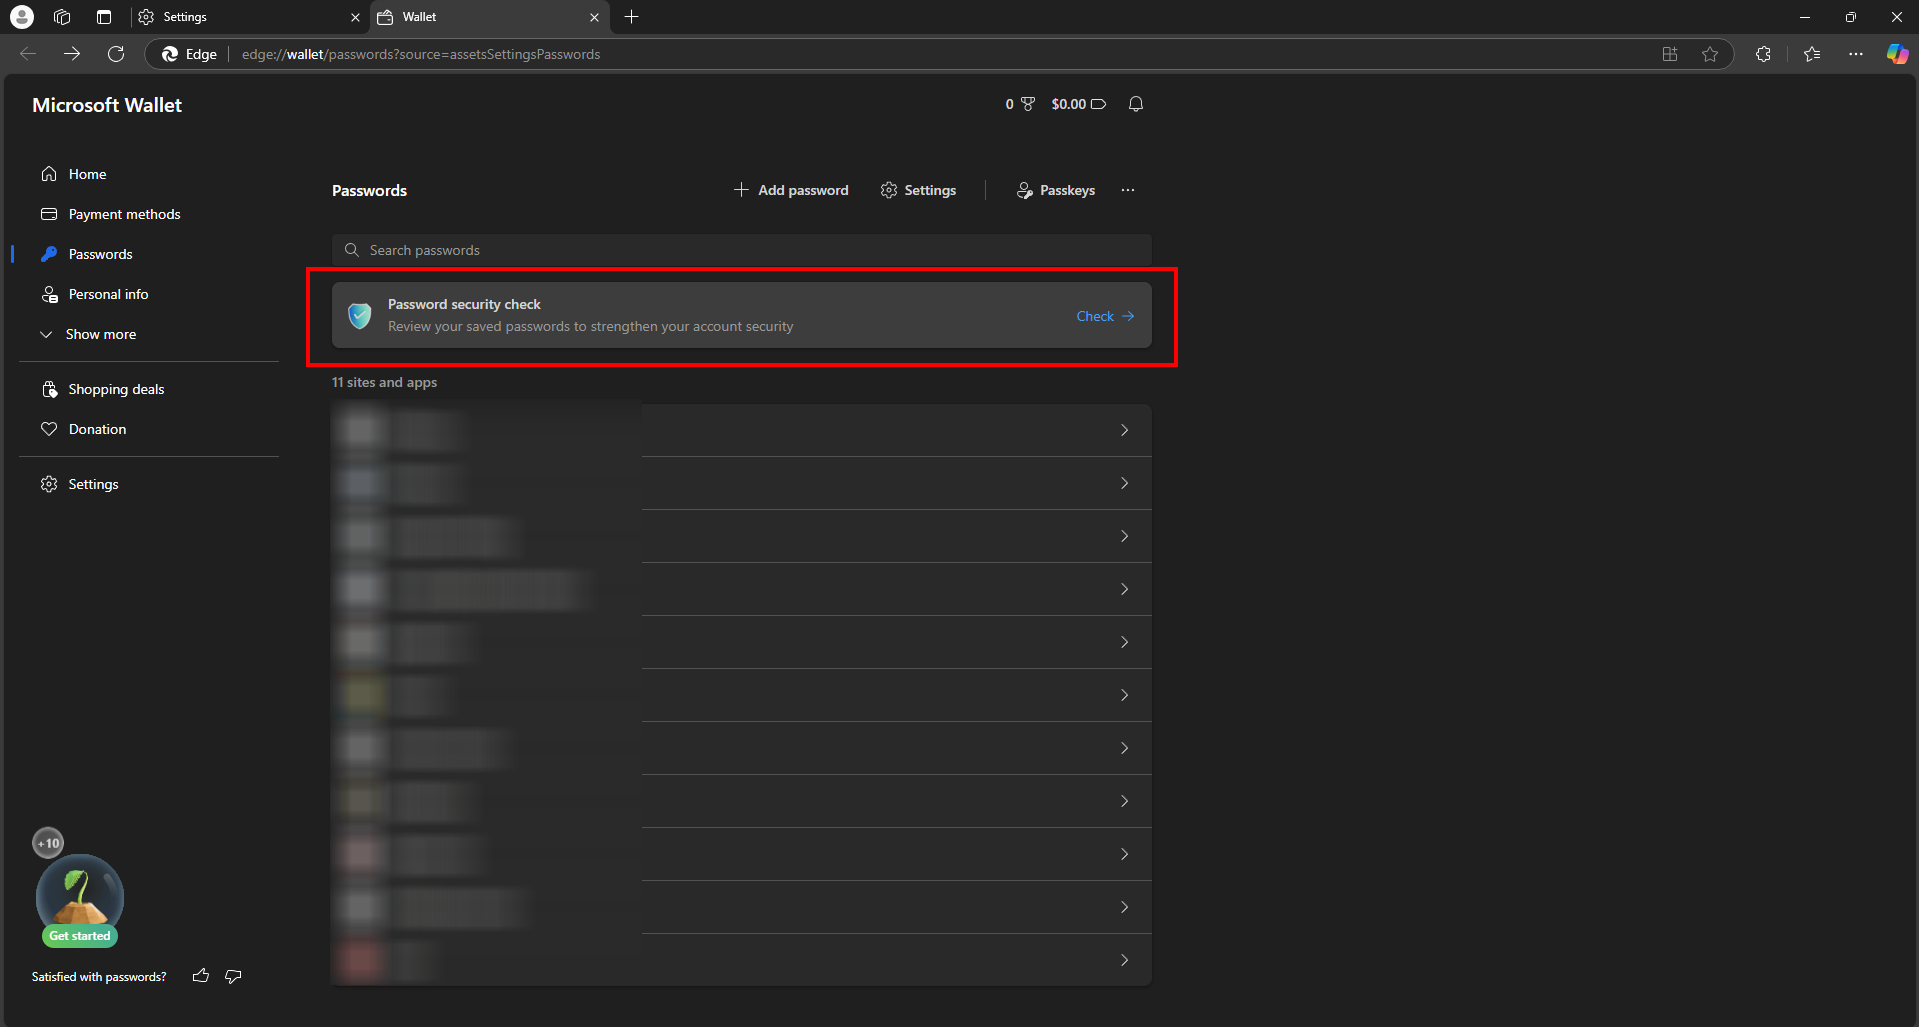Viewport: 1919px width, 1027px height.
Task: Open the split screen icon in address bar
Action: click(1670, 54)
